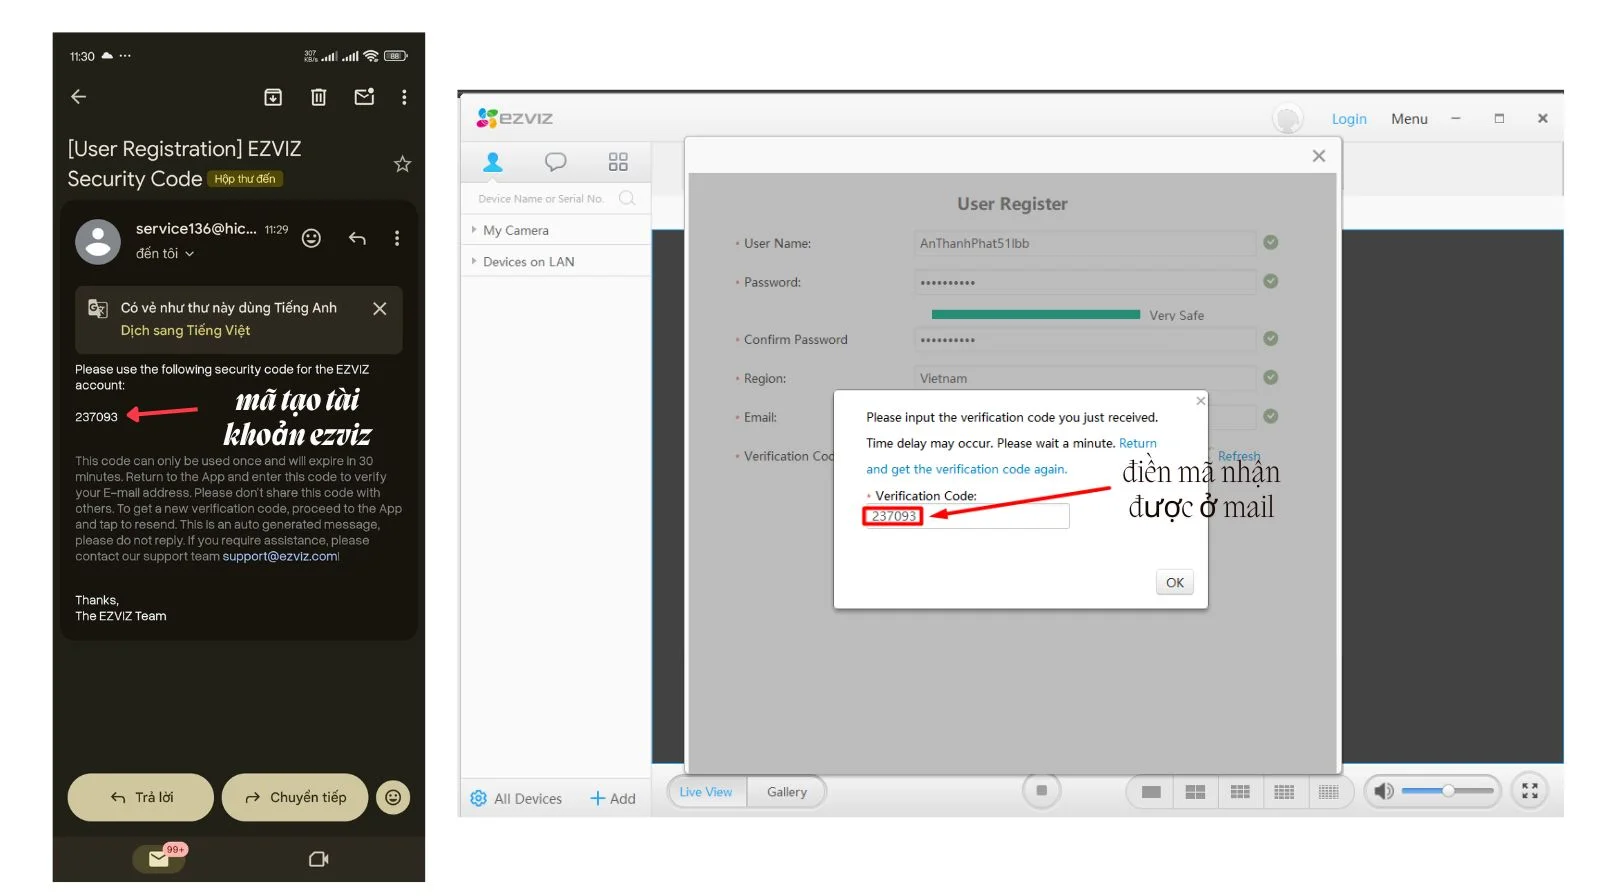This screenshot has height=896, width=1600.
Task: Open the grid apps tab in the EZVIZ sidebar
Action: pos(618,162)
